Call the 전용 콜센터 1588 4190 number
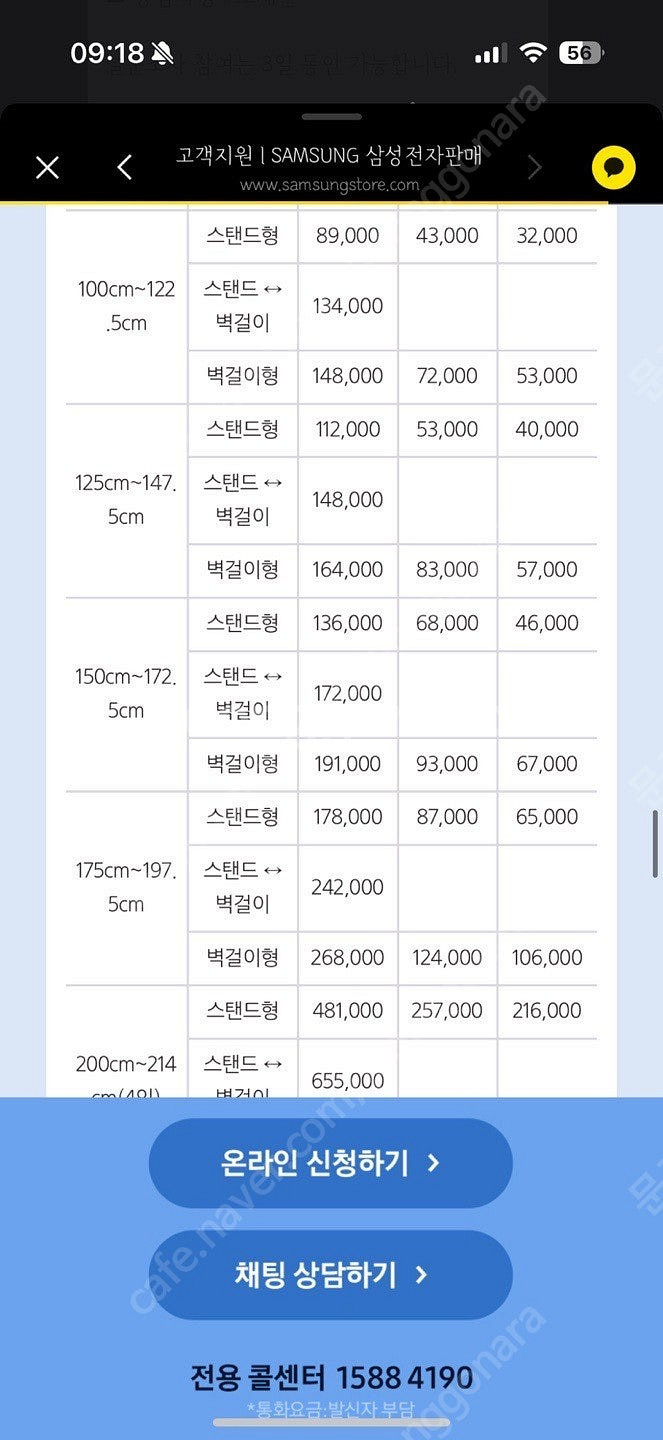Viewport: 663px width, 1440px height. 331,1377
